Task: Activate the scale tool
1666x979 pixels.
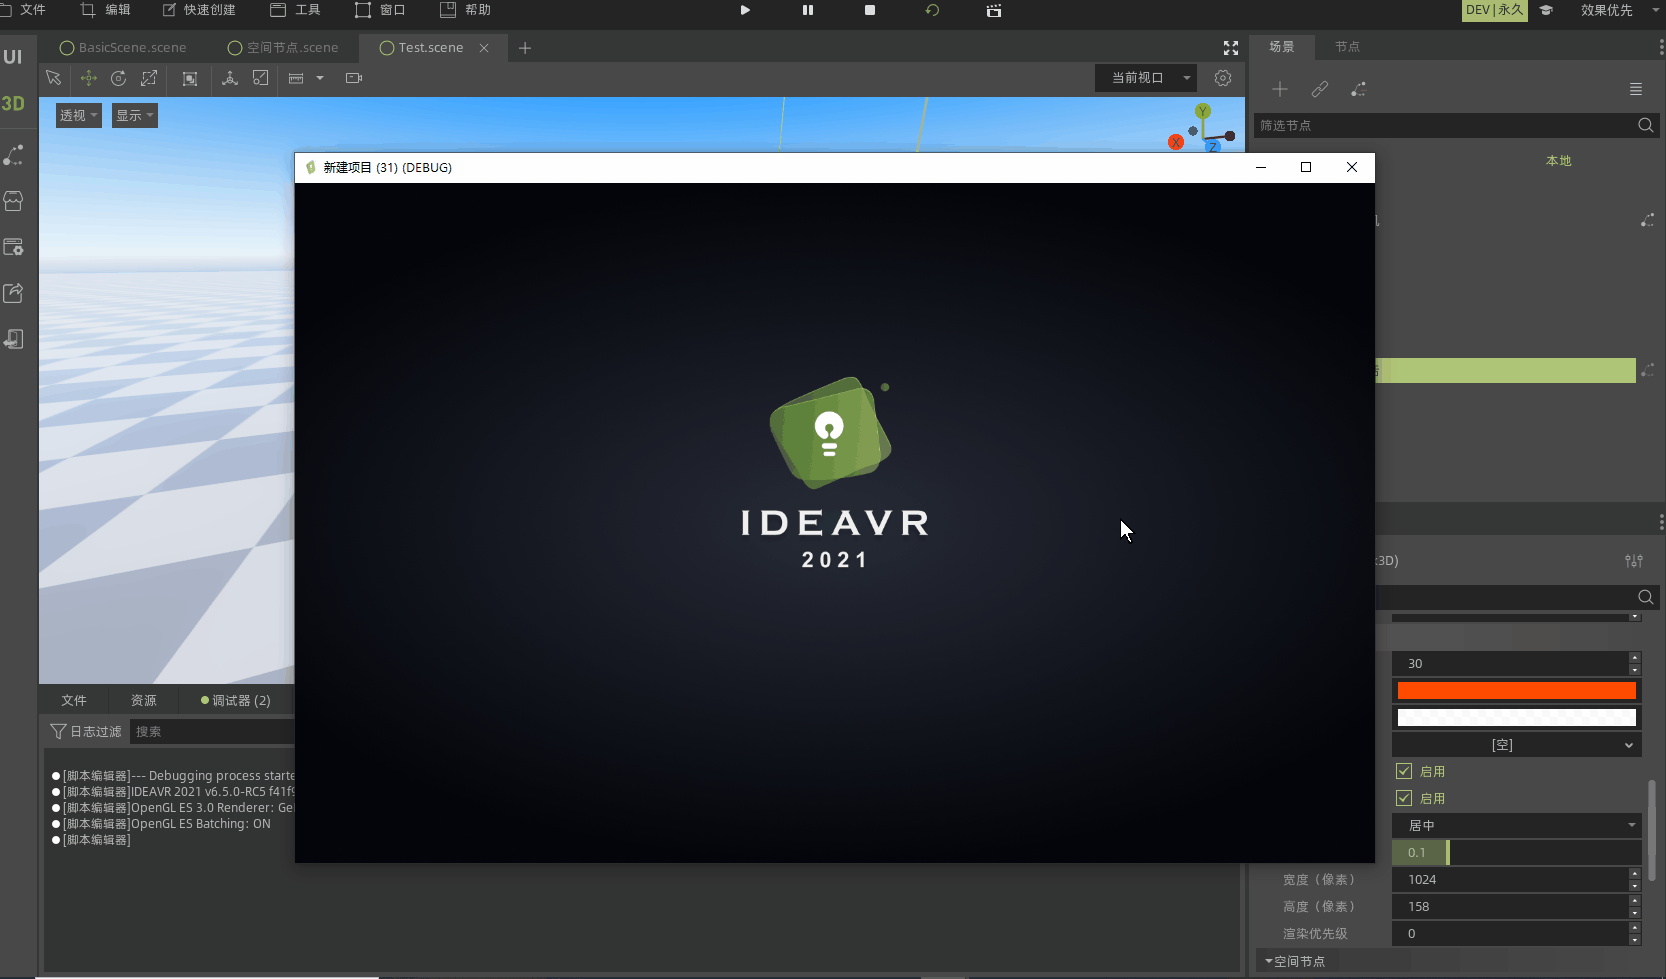Action: [x=149, y=78]
